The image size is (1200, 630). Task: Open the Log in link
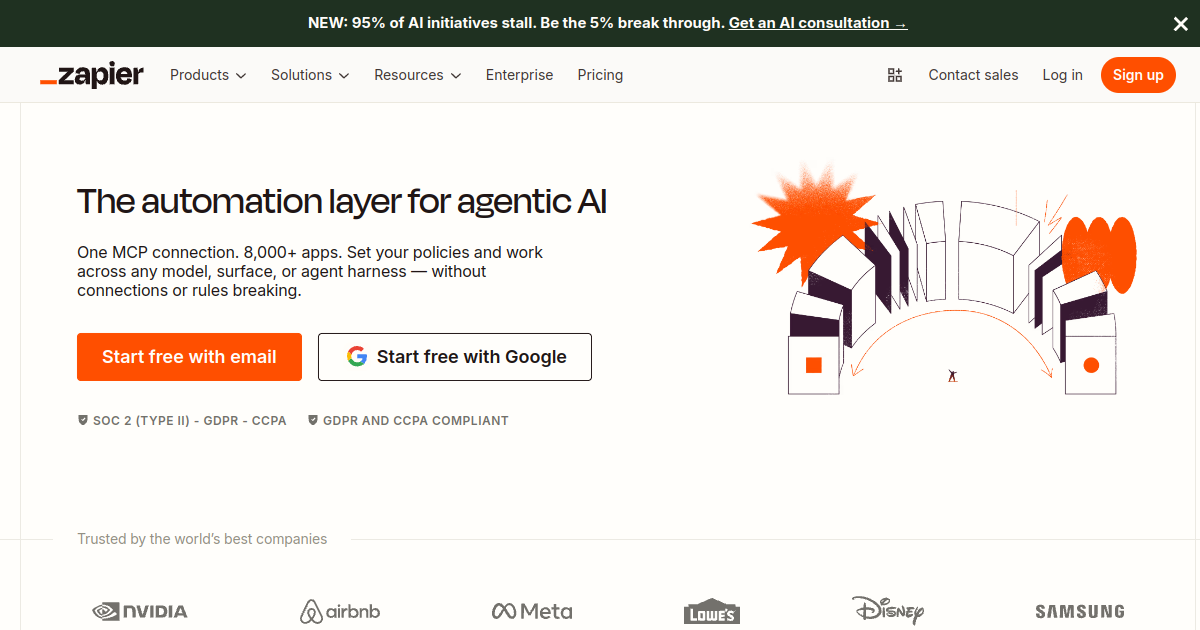pyautogui.click(x=1062, y=75)
